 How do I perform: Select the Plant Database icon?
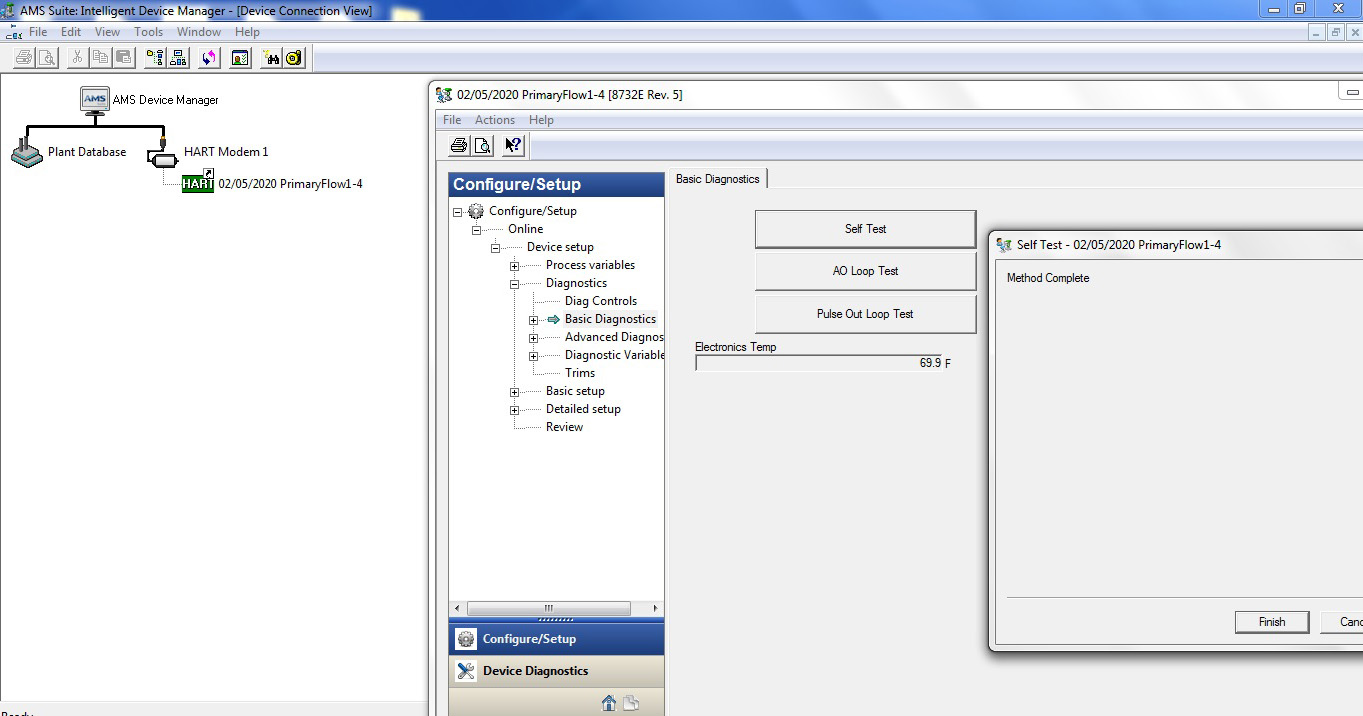[27, 153]
